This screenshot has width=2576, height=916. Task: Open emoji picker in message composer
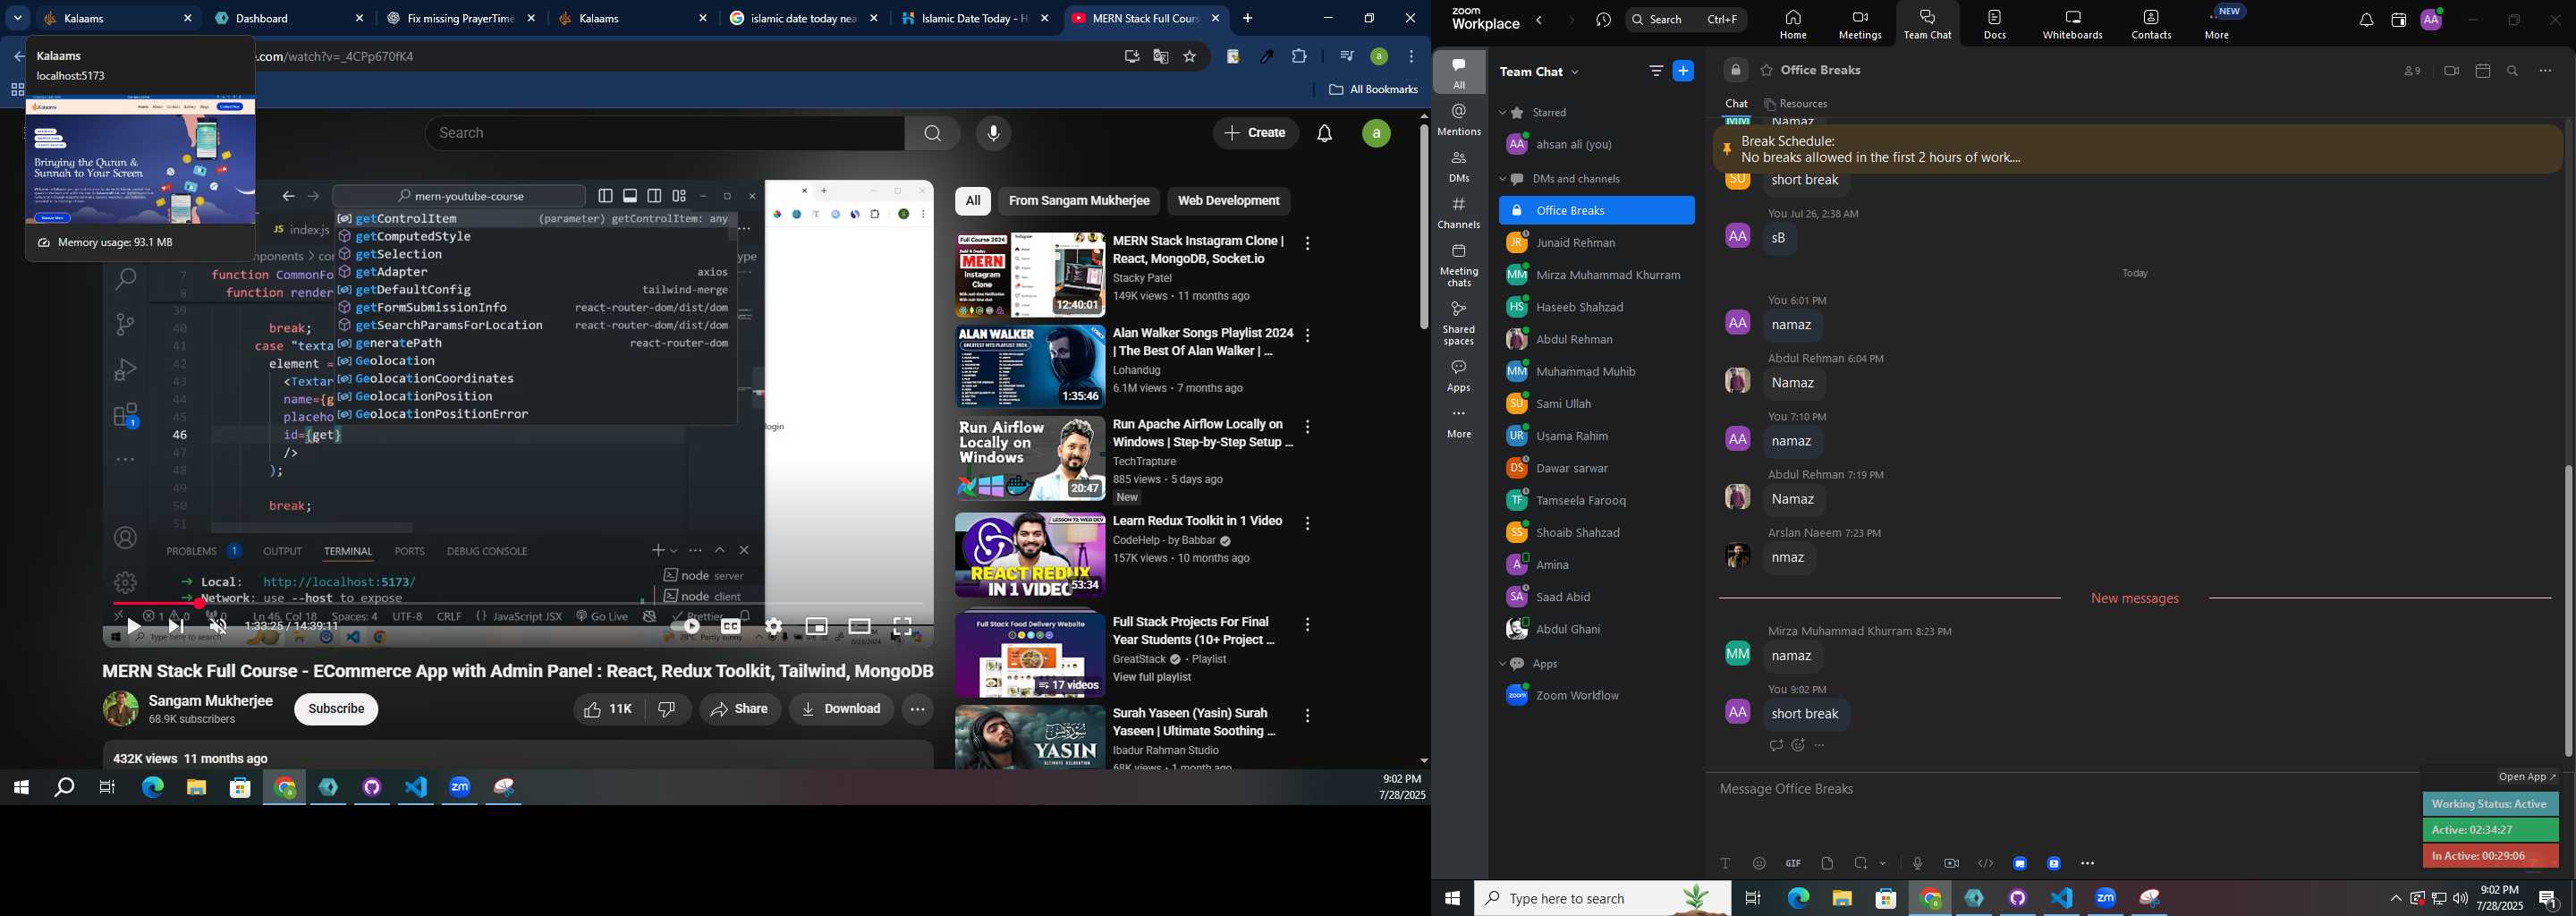(1759, 863)
